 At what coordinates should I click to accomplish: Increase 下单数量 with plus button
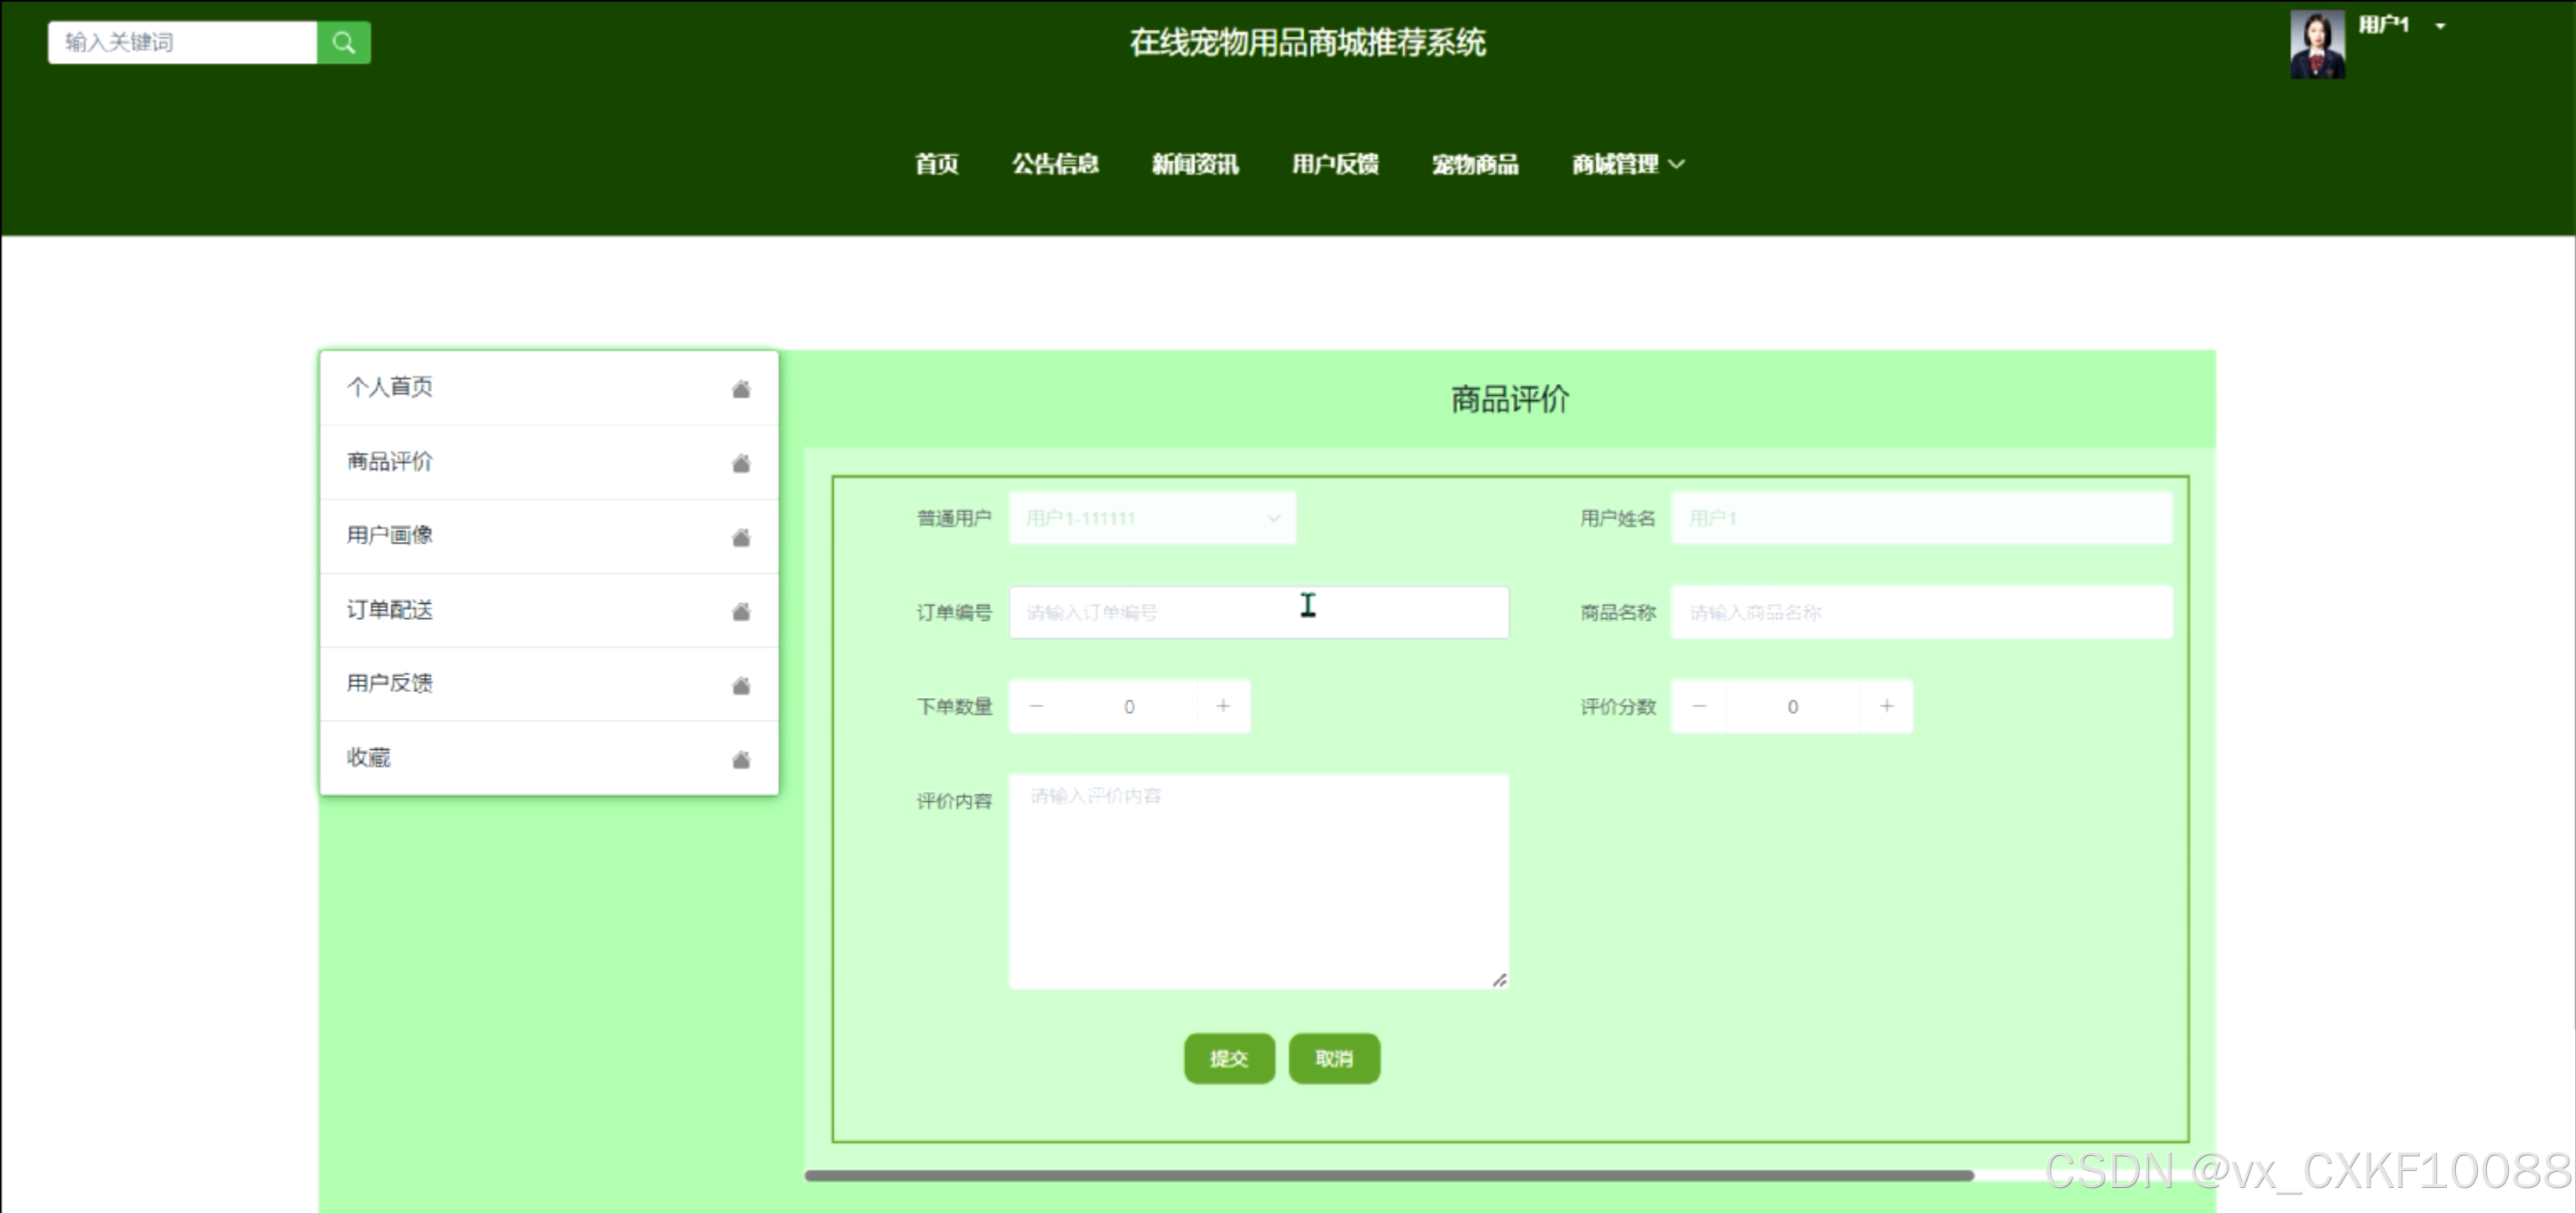pos(1222,706)
